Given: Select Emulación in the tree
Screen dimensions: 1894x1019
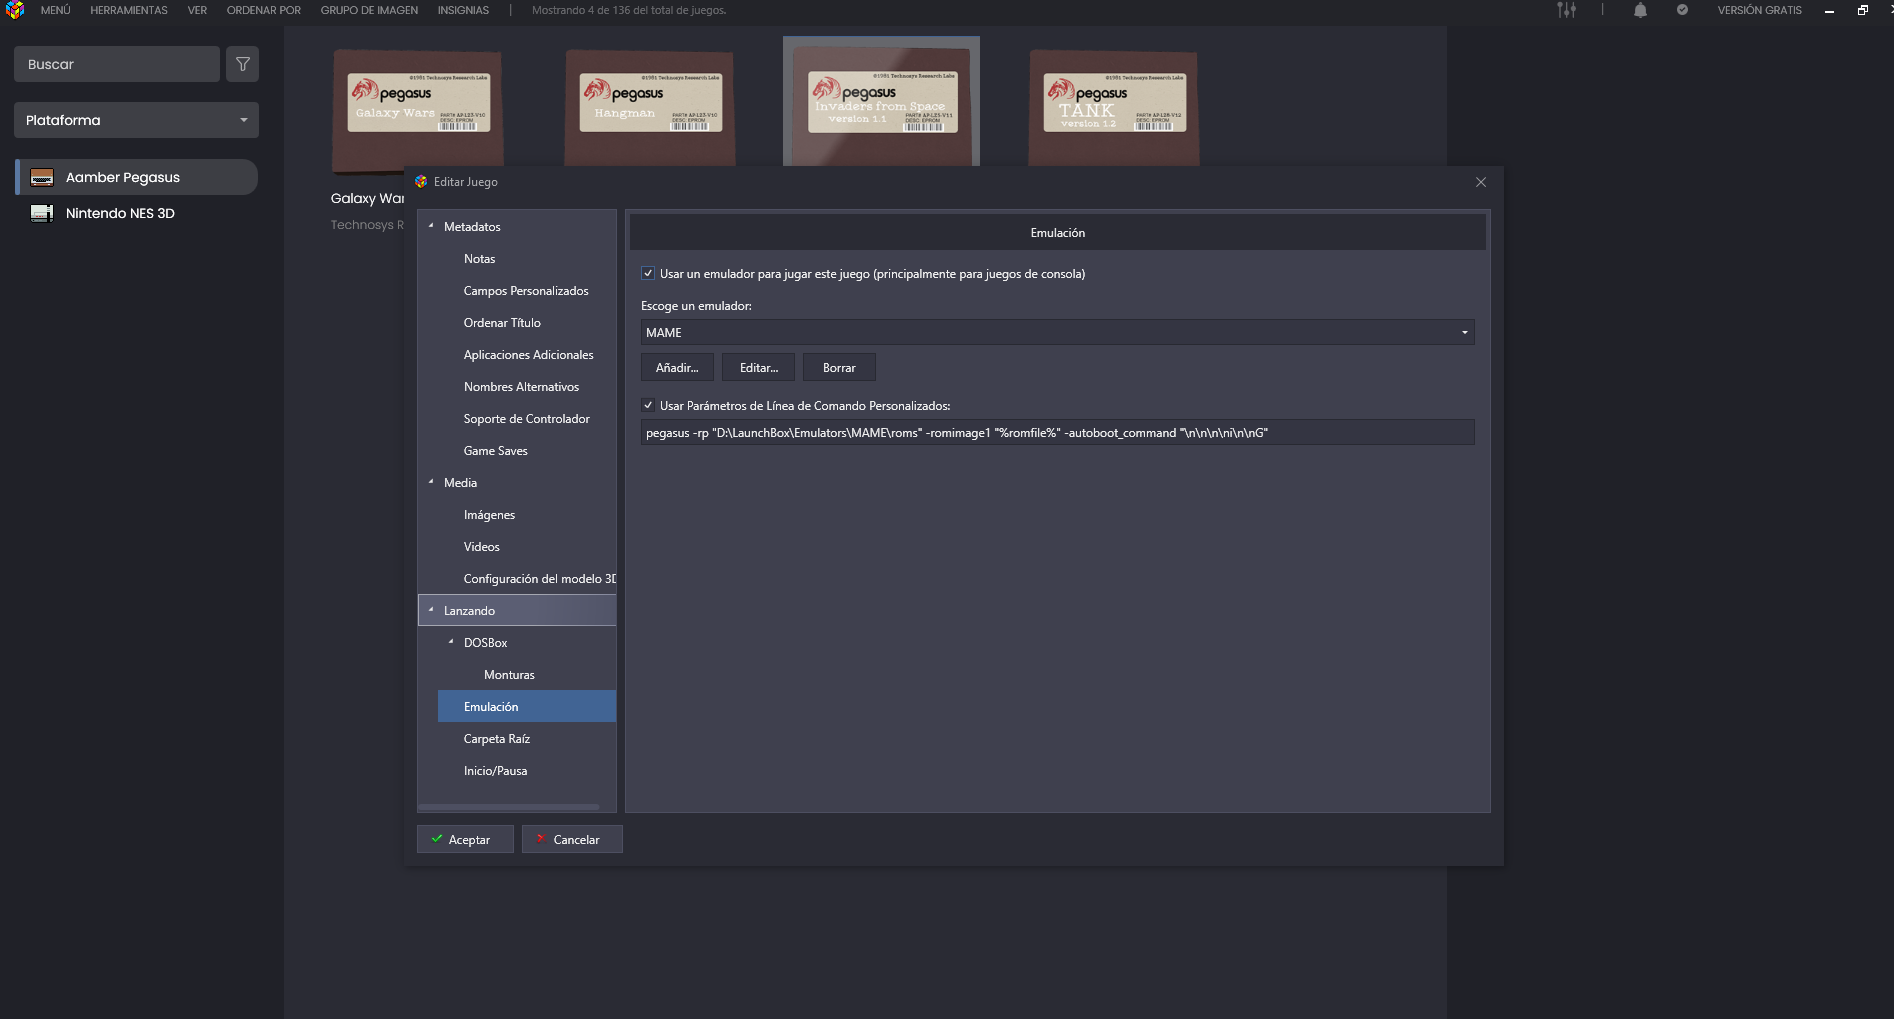Looking at the screenshot, I should point(527,706).
